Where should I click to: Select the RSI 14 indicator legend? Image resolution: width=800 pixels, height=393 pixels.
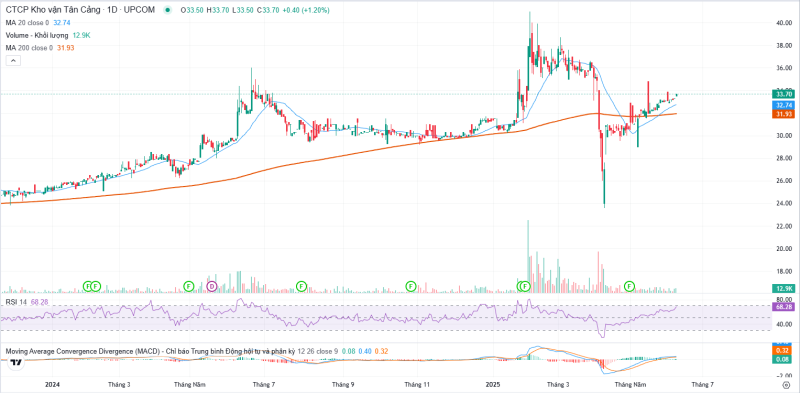(x=17, y=302)
